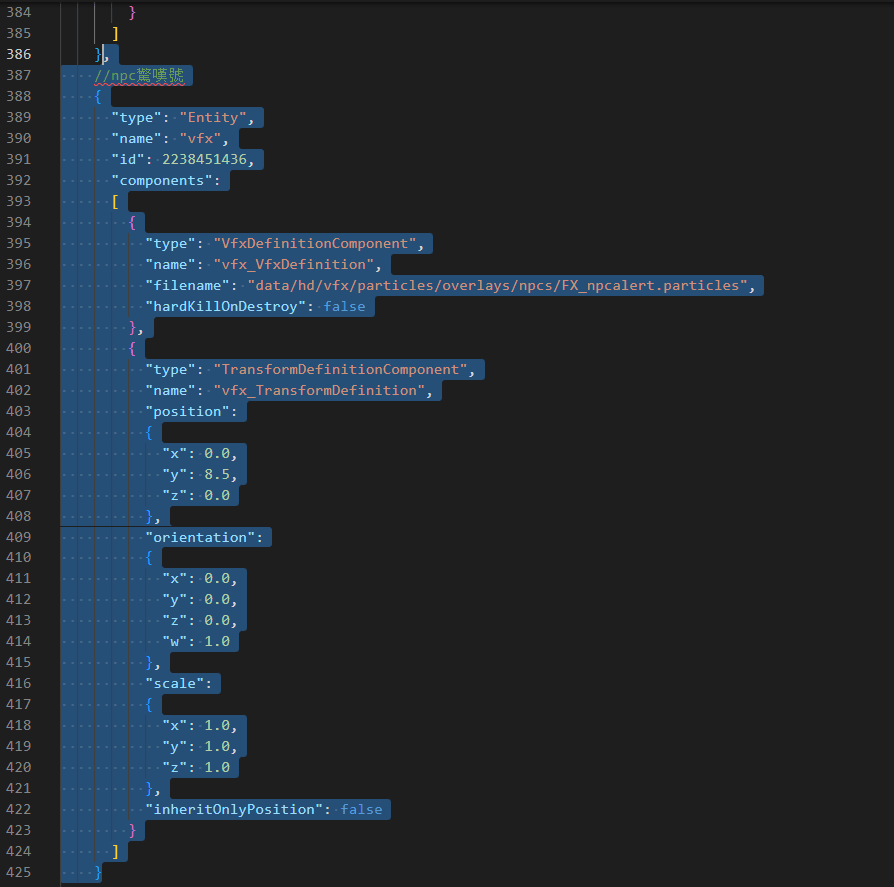
Task: Place cursor on the position y value 8.5
Action: (x=217, y=474)
